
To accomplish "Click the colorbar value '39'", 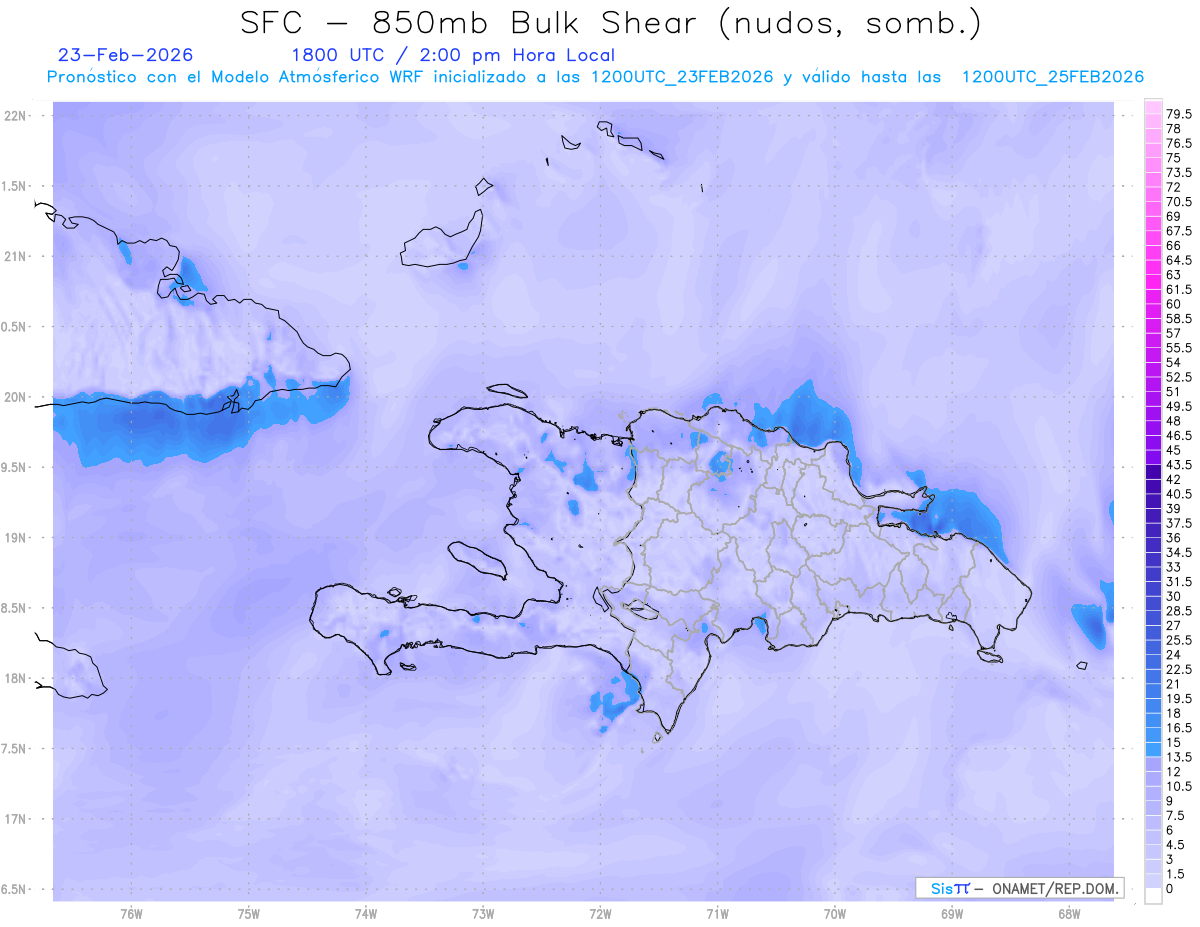I will (1174, 509).
